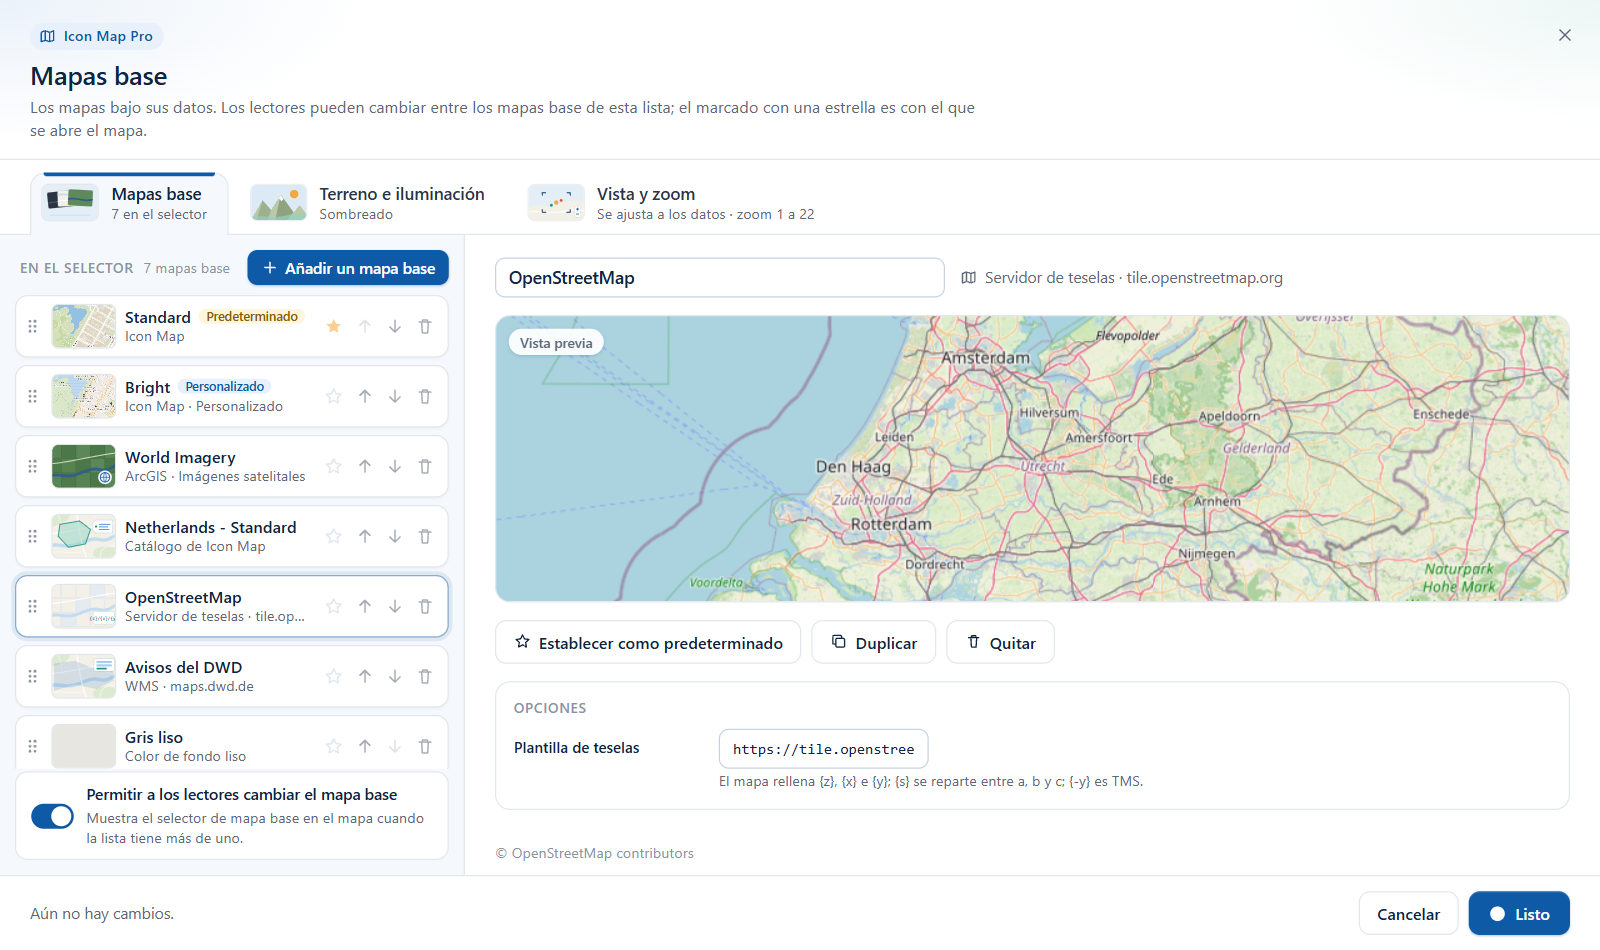
Task: Edit the OpenStreetMap name field
Action: (x=720, y=278)
